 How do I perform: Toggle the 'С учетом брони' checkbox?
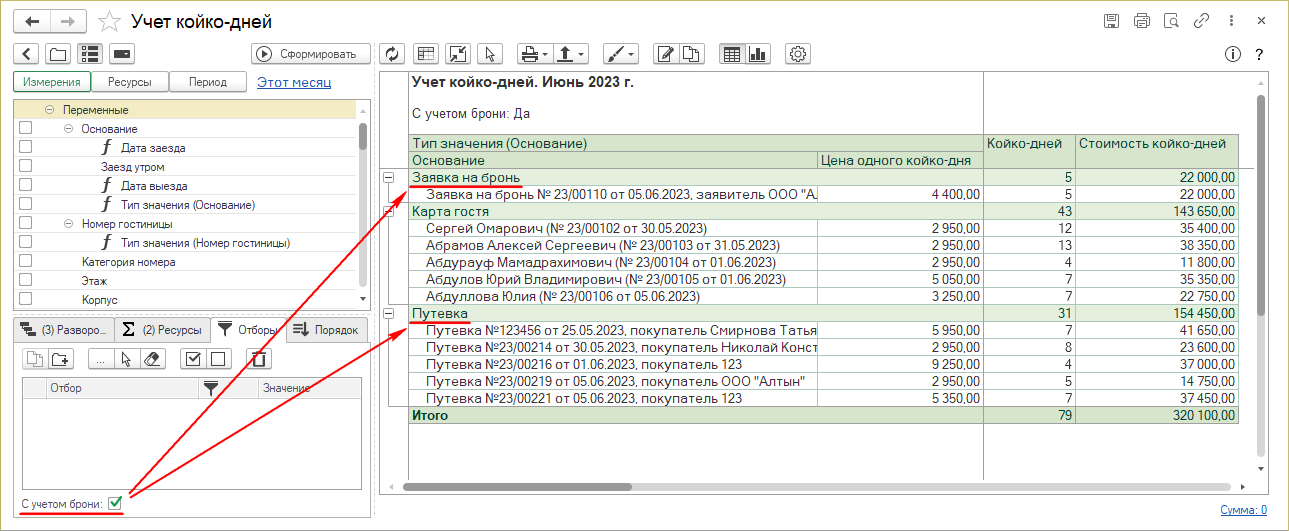(115, 503)
